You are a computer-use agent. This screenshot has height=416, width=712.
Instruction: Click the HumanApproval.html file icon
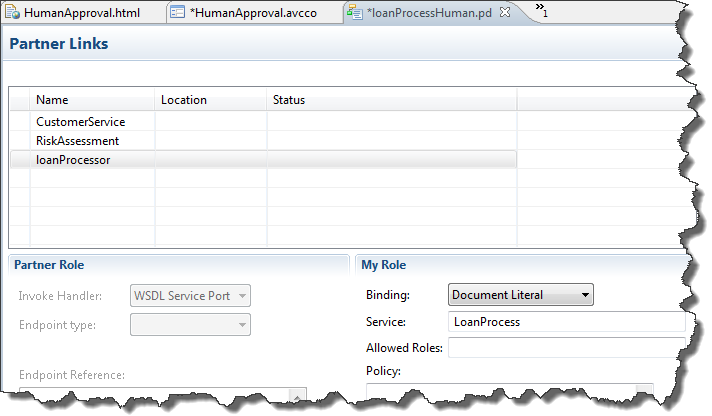click(12, 14)
